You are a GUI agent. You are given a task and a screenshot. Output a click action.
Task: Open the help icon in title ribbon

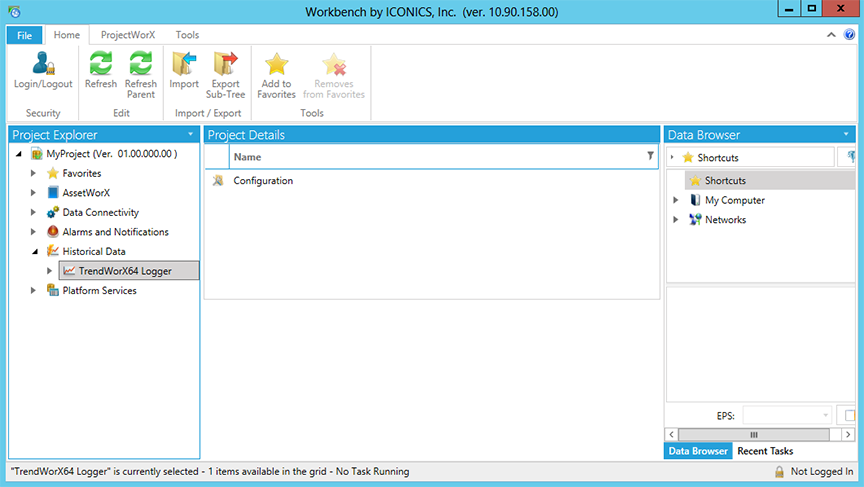(x=849, y=35)
